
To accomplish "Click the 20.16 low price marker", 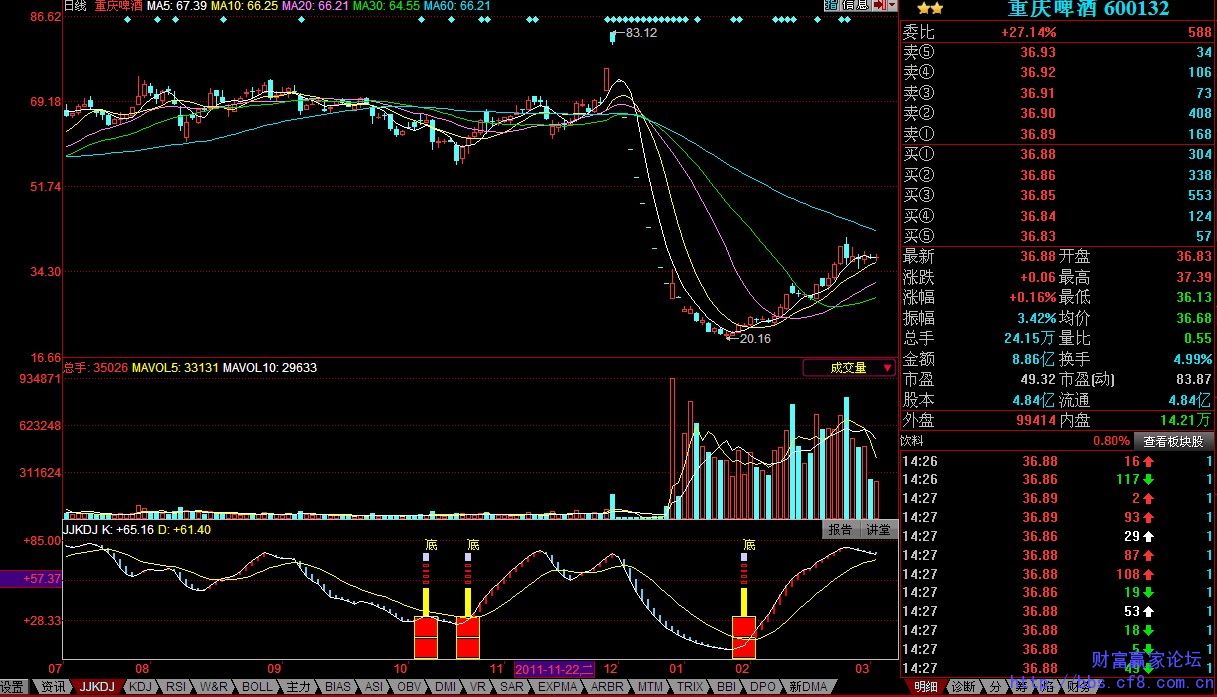I will (754, 339).
